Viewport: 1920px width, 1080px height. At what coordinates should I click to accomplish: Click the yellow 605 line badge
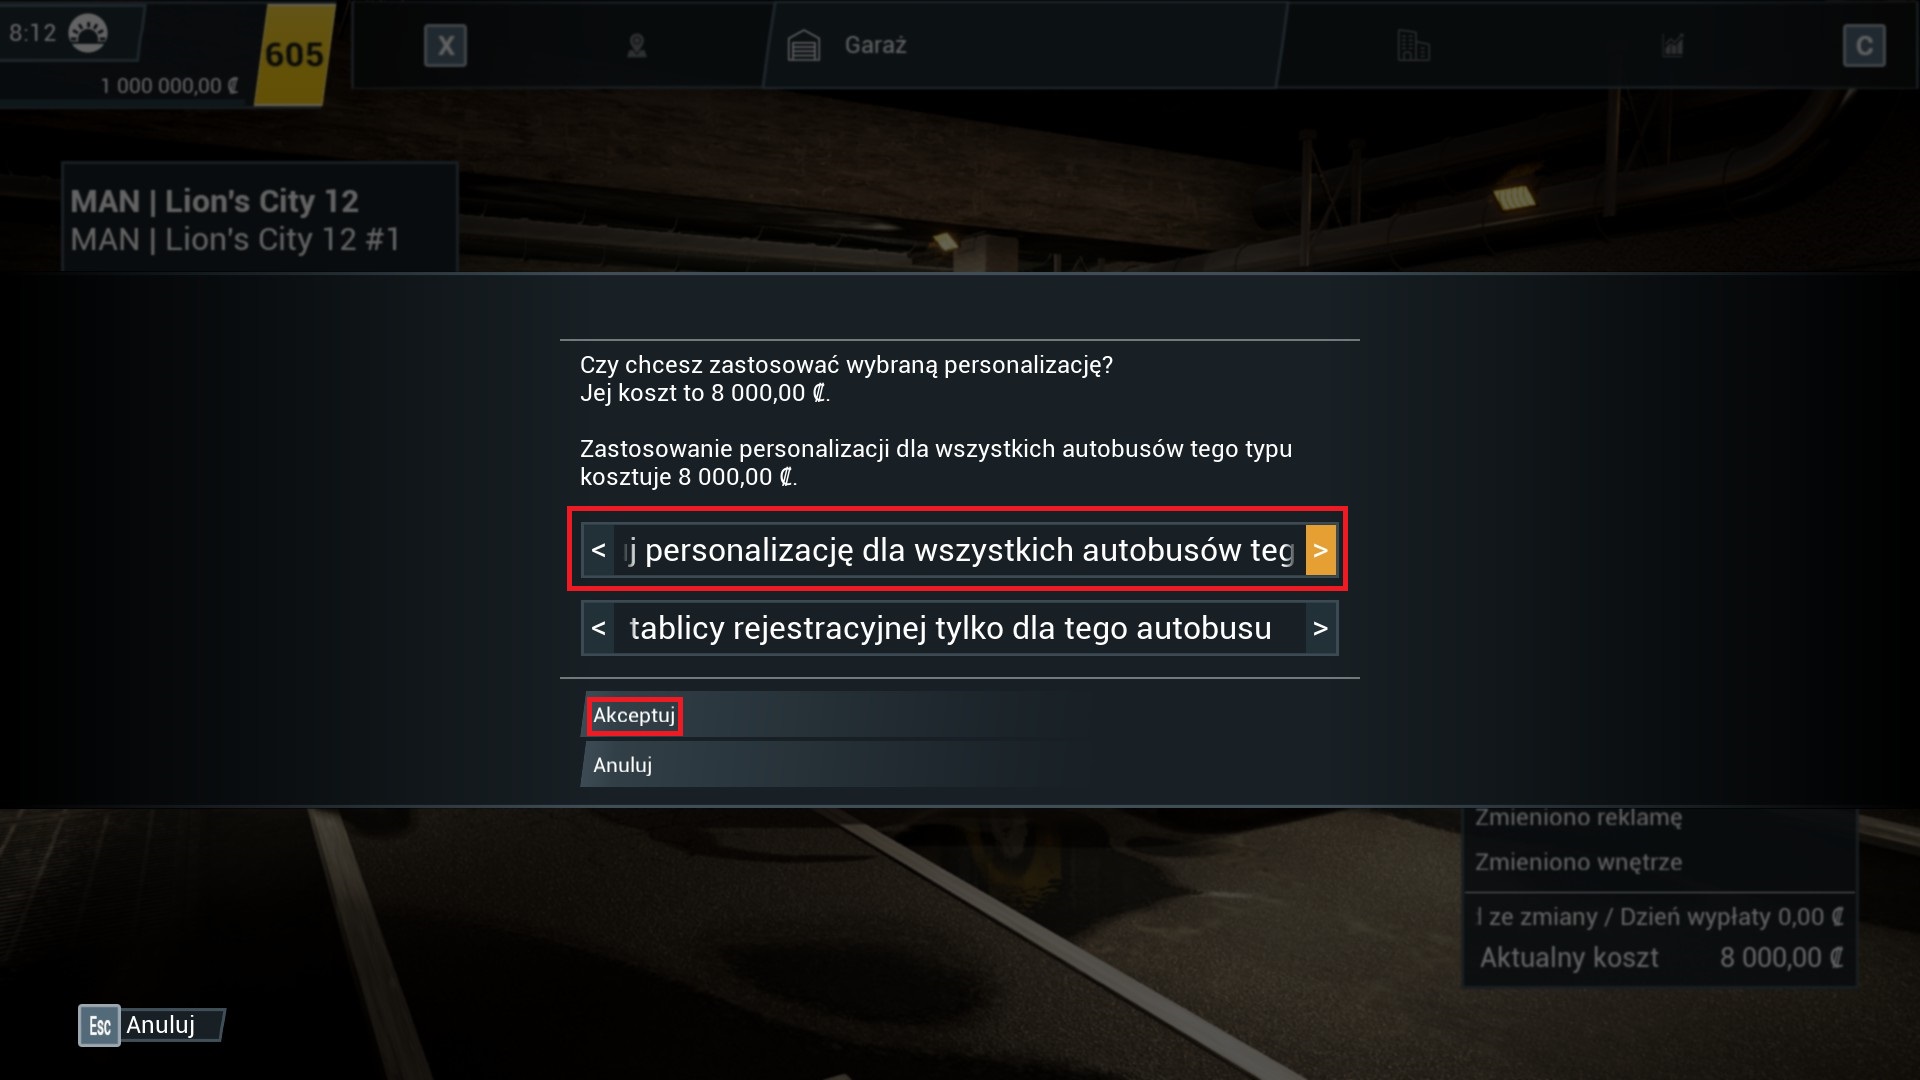[294, 54]
